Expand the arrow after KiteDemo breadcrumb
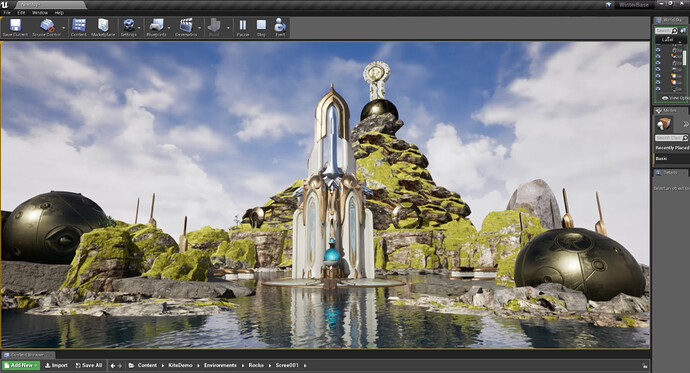This screenshot has width=690, height=373. pos(198,366)
